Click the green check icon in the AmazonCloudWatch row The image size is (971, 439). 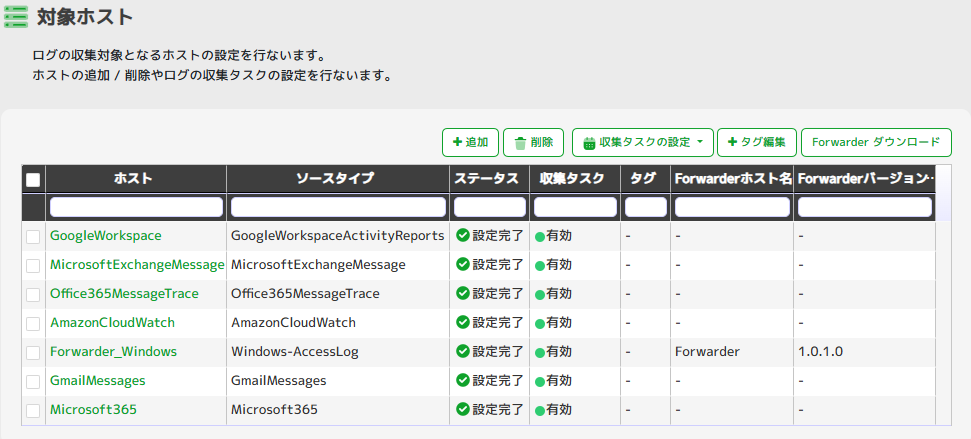pos(463,322)
